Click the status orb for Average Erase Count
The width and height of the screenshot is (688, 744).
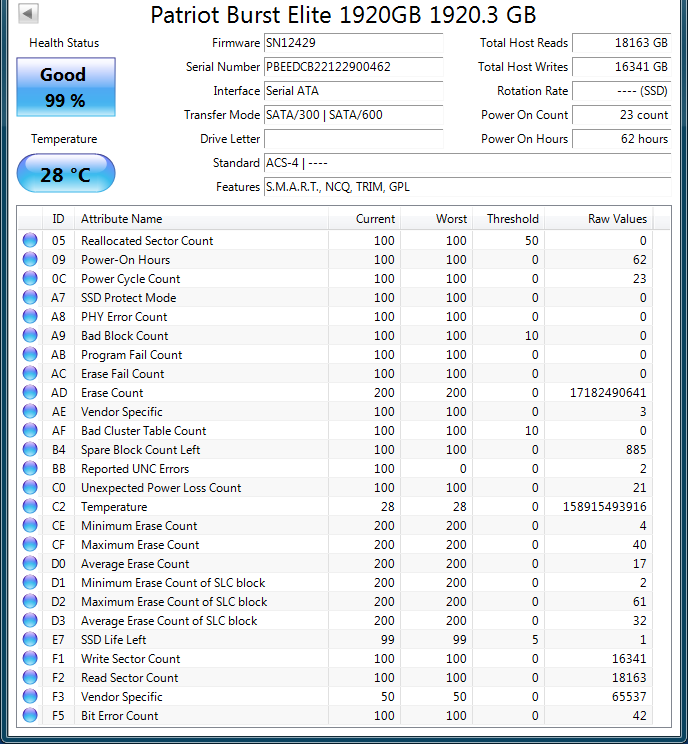[30, 563]
